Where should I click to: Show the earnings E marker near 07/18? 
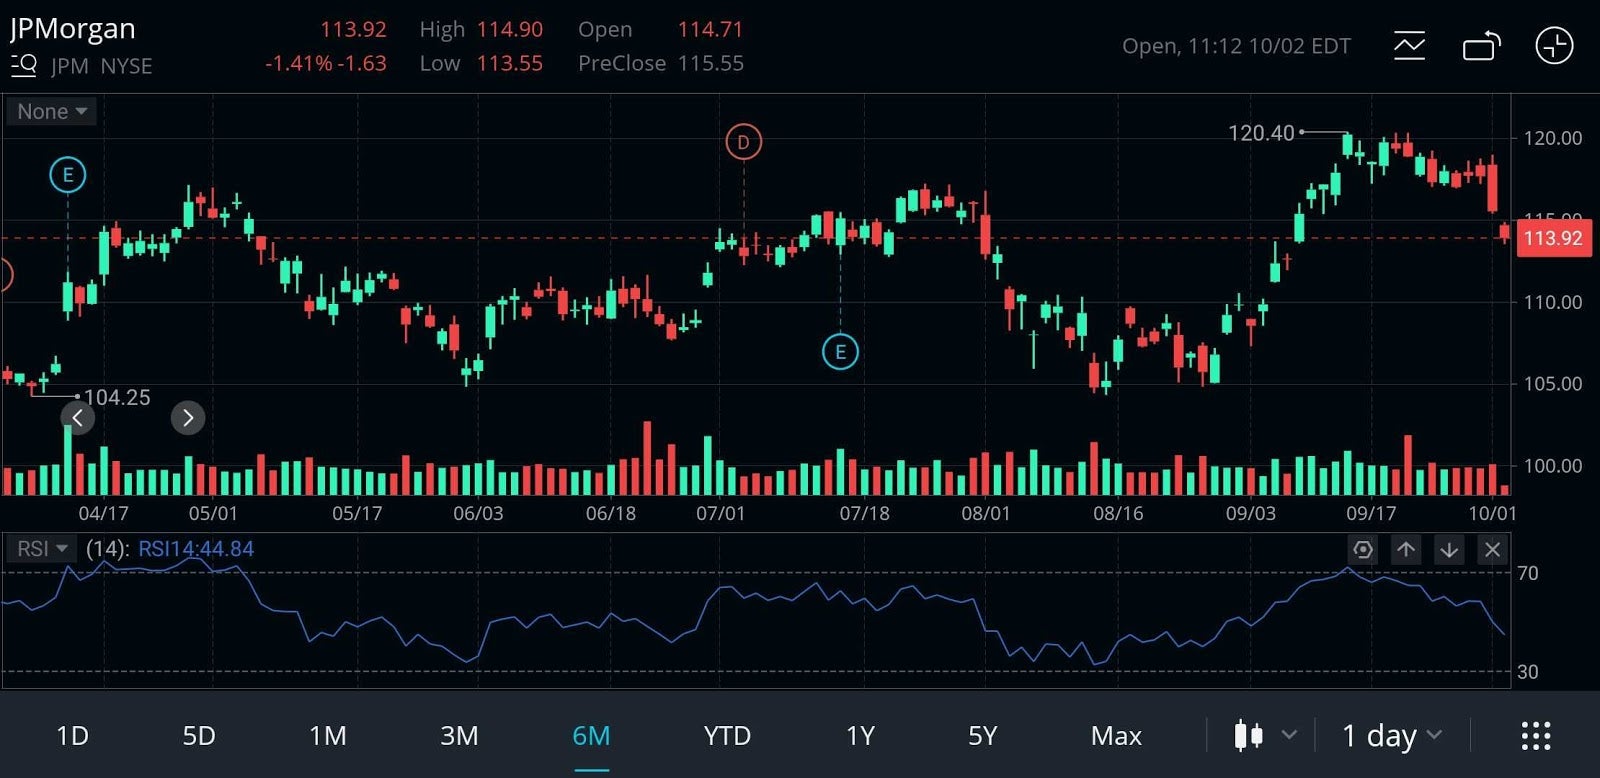tap(840, 351)
